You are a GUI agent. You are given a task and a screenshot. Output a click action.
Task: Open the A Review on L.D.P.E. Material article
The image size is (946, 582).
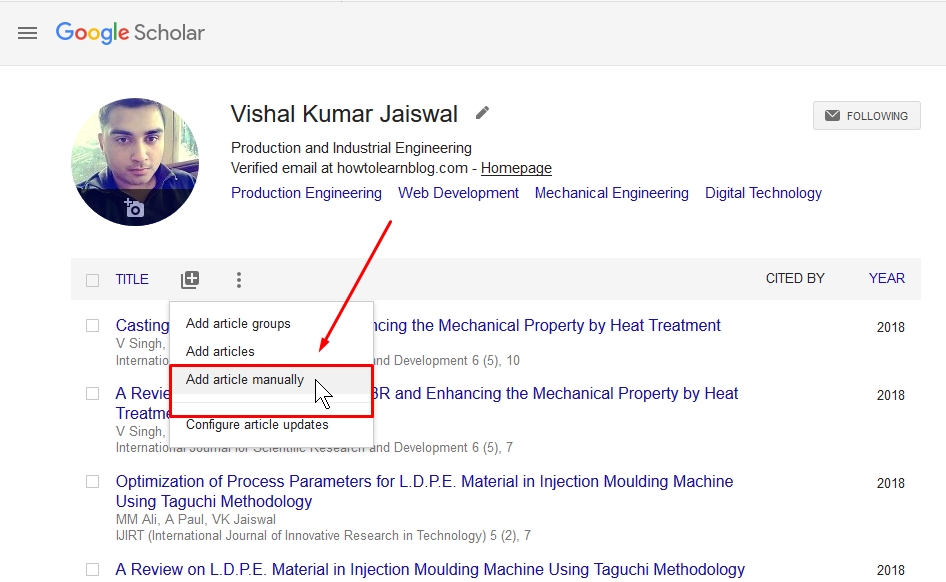click(430, 570)
